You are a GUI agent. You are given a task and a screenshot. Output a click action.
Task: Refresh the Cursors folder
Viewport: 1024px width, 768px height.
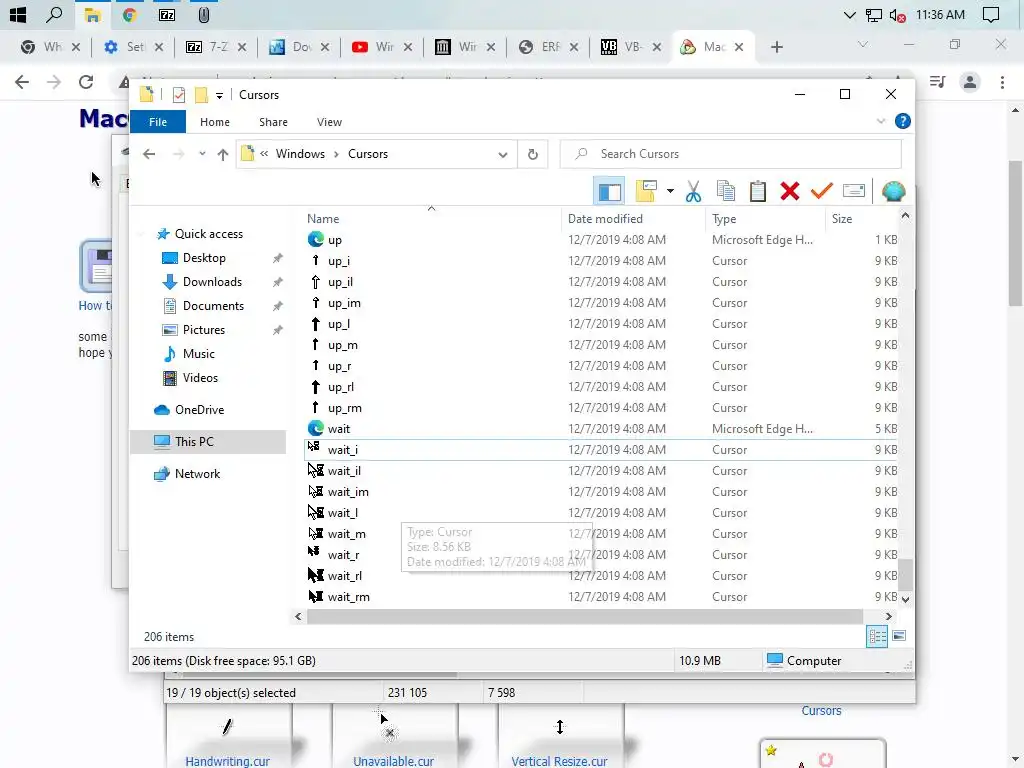coord(533,154)
